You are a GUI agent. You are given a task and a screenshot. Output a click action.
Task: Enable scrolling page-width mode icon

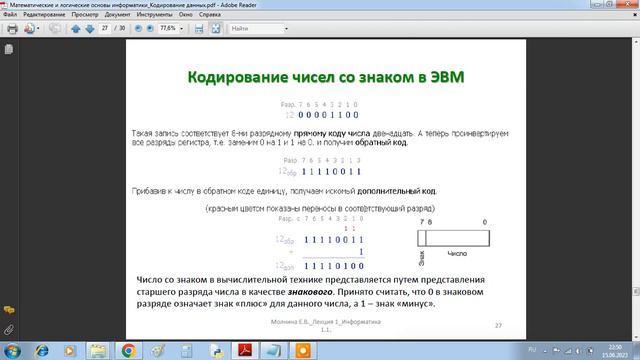coord(199,29)
